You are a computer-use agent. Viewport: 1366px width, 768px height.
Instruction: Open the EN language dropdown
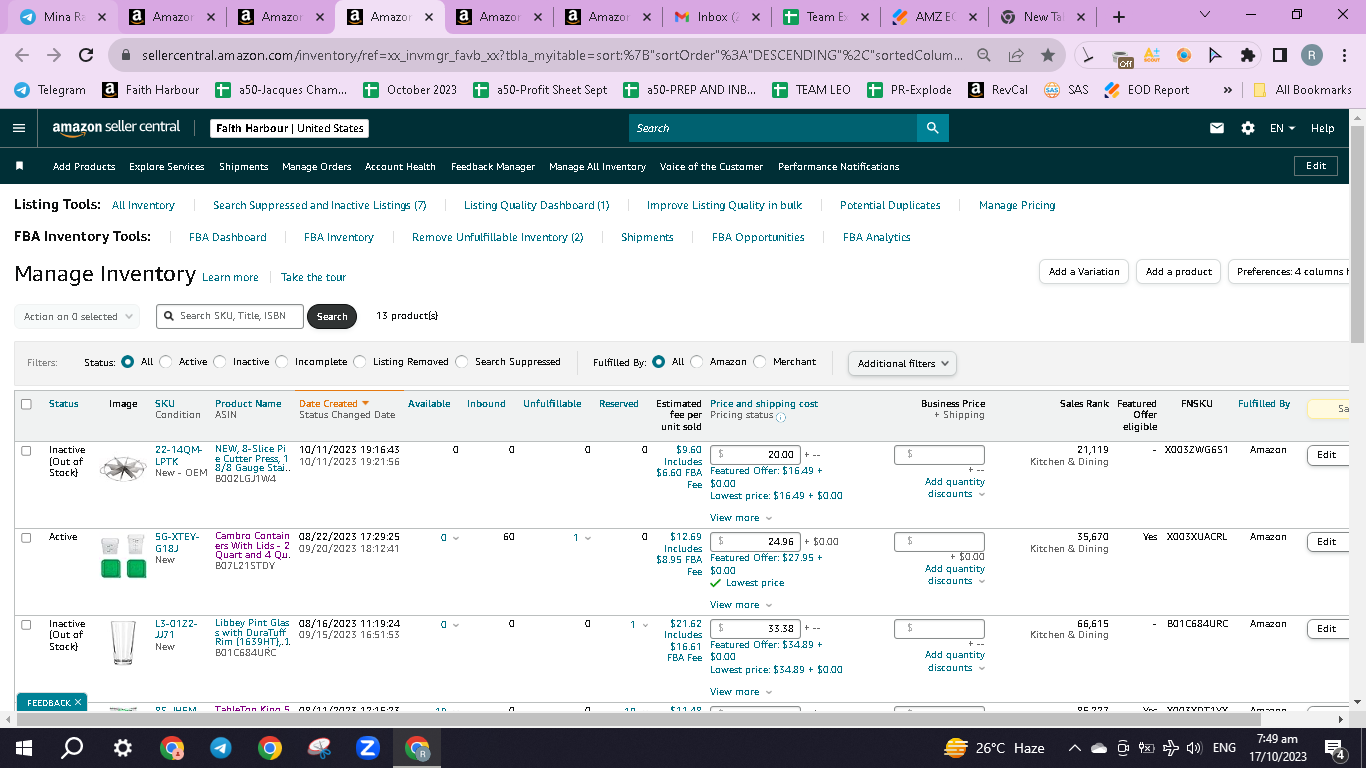click(1282, 128)
